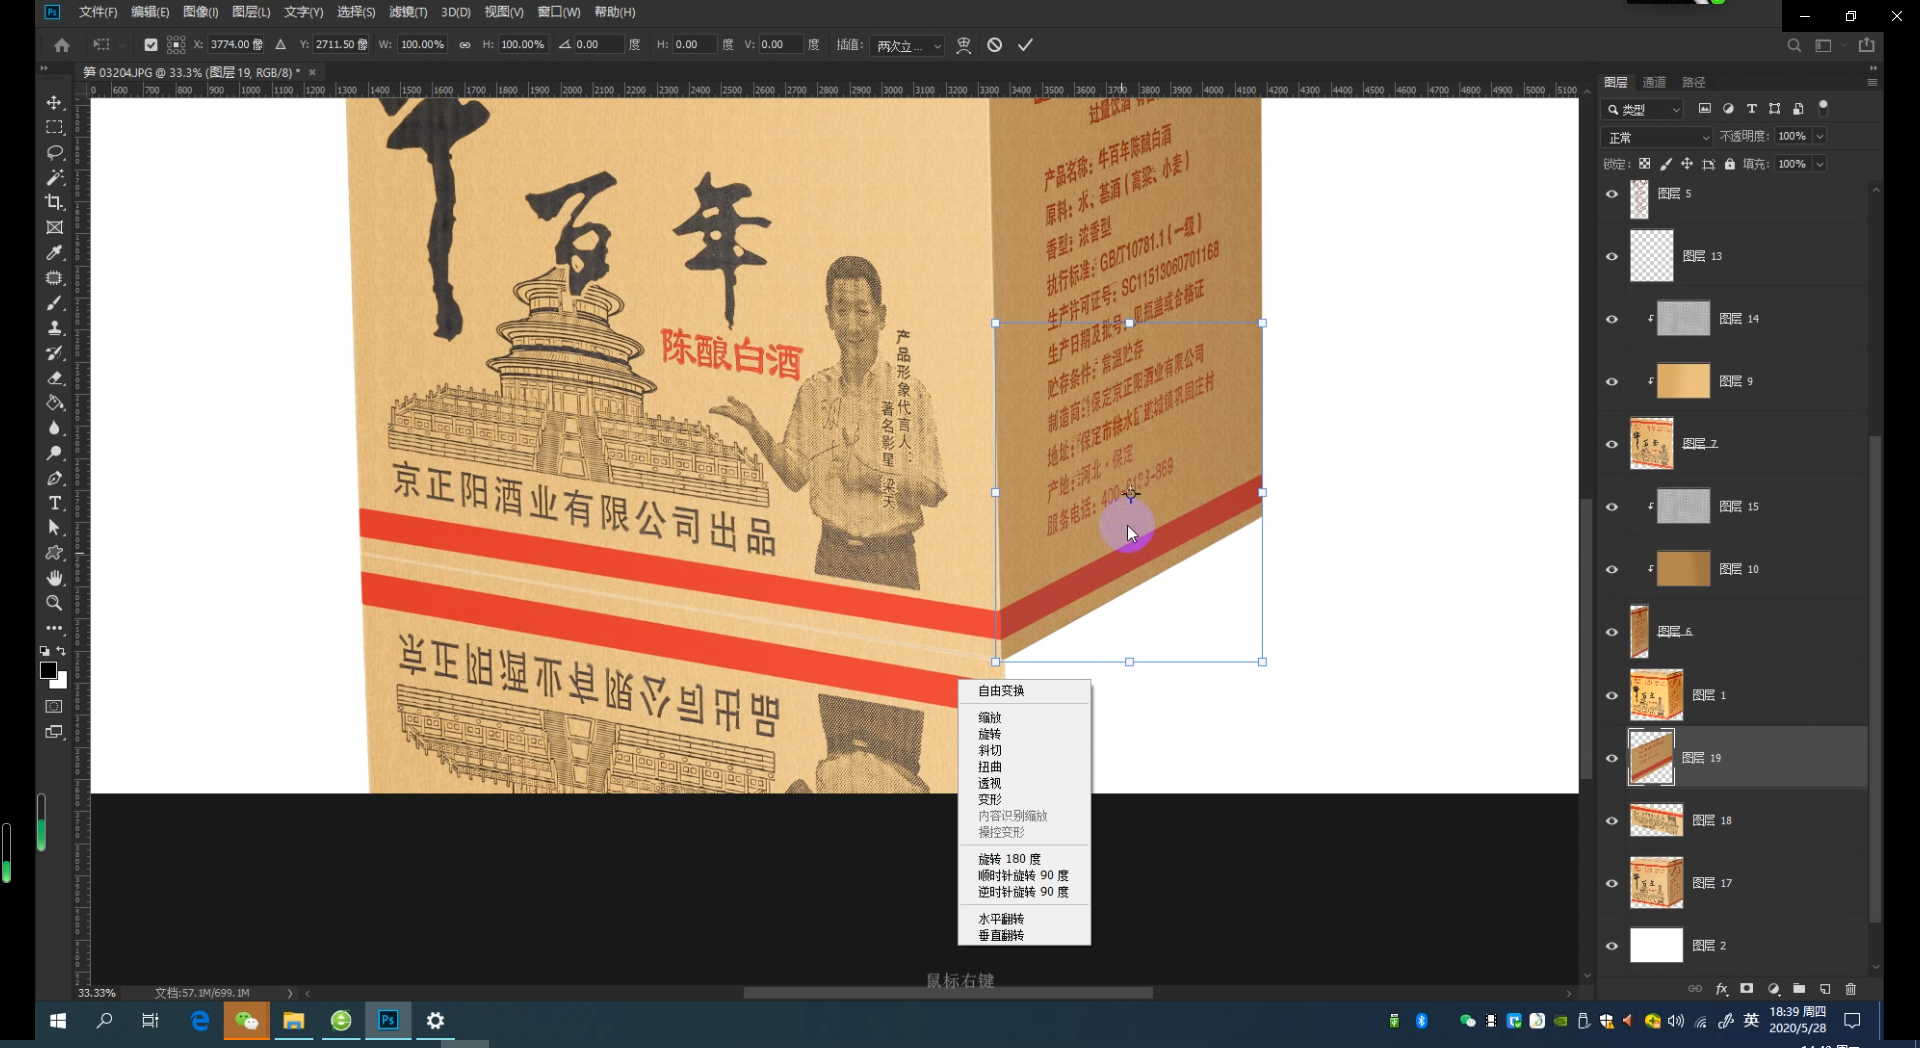Open layer style fx menu
The height and width of the screenshot is (1048, 1920).
click(1721, 989)
